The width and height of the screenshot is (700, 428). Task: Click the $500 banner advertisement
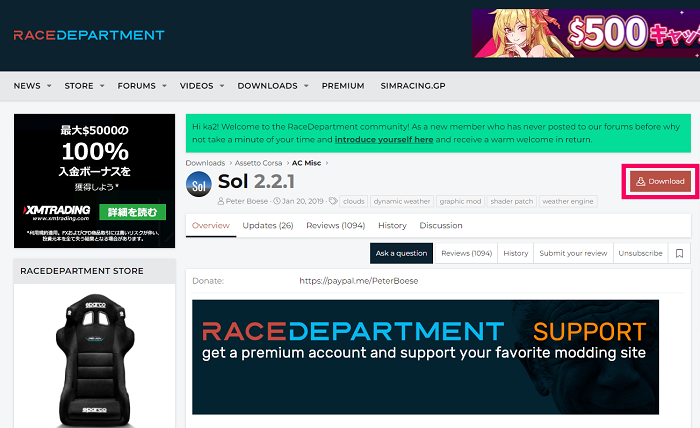(586, 33)
